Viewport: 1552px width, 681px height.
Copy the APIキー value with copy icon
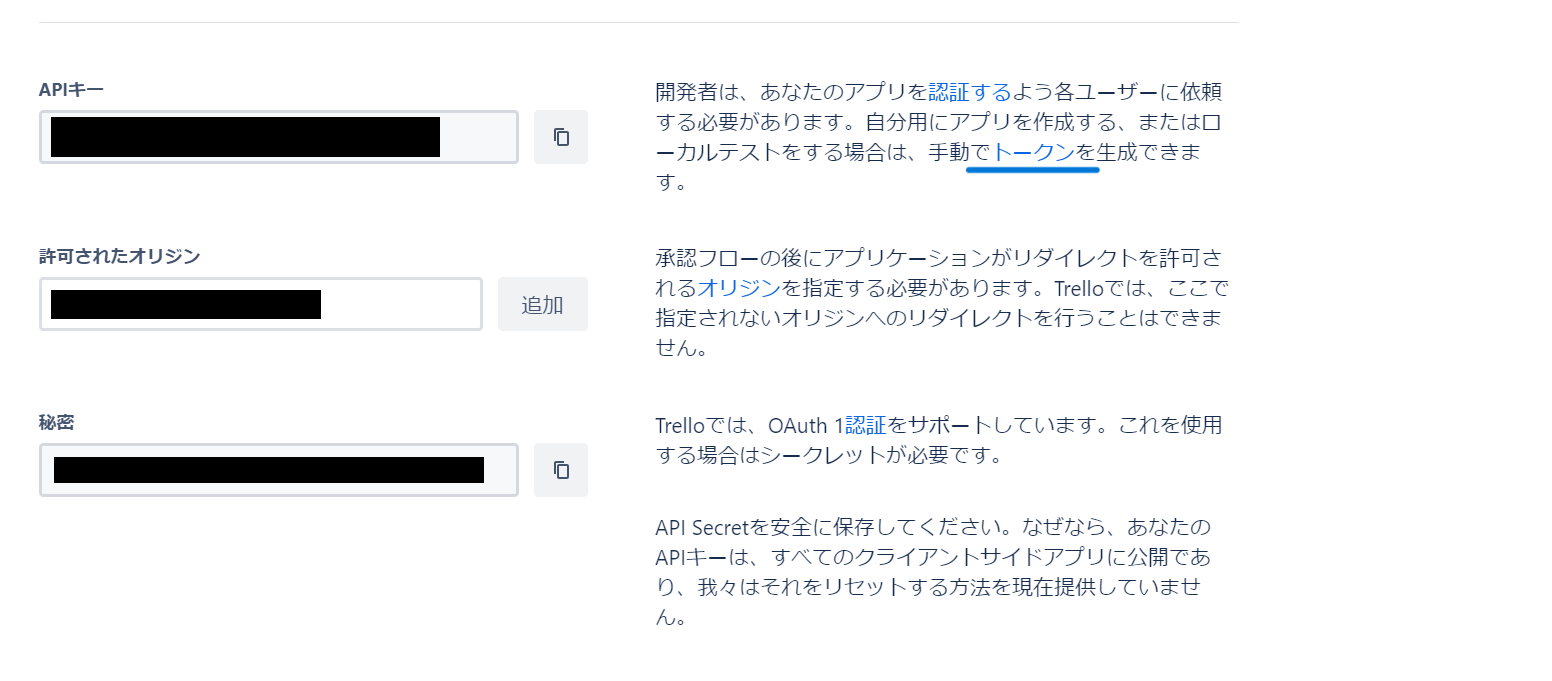561,137
